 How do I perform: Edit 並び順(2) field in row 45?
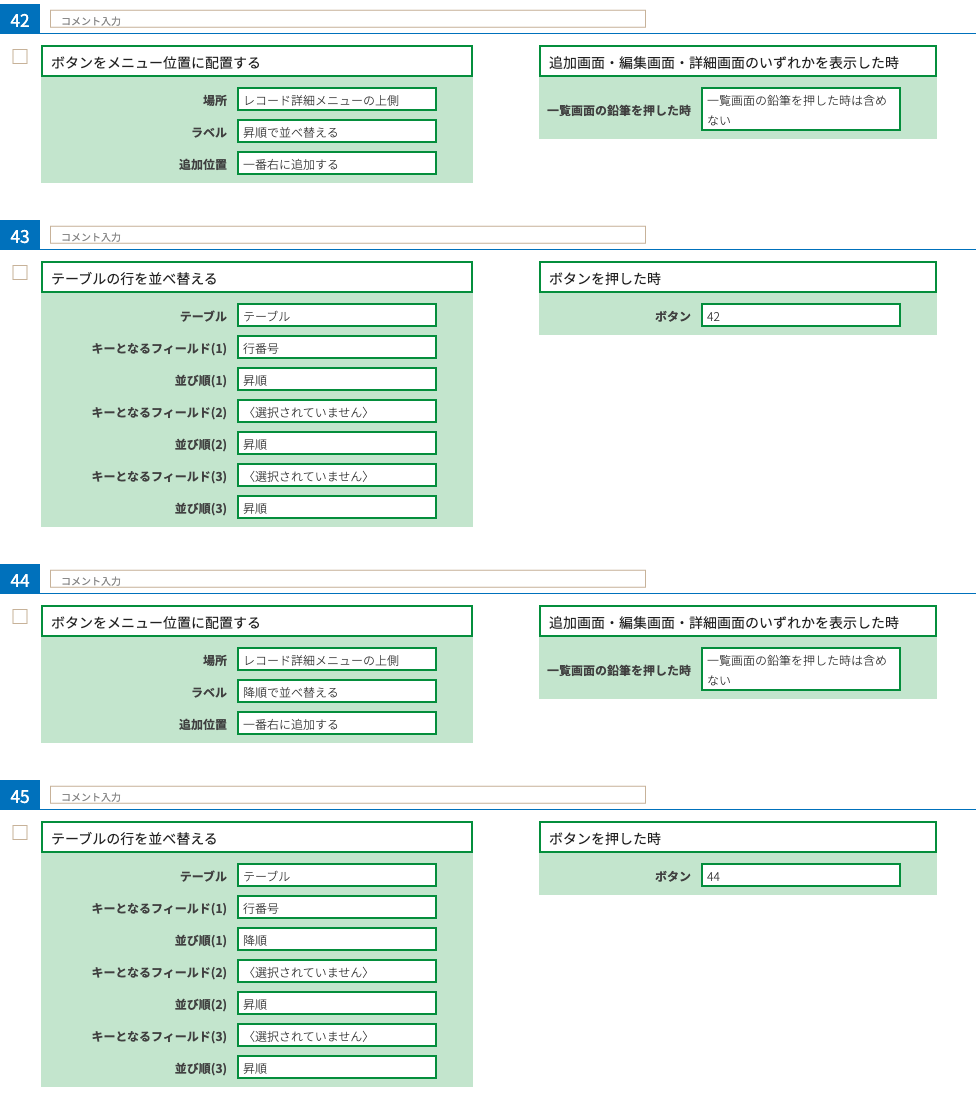[337, 1003]
